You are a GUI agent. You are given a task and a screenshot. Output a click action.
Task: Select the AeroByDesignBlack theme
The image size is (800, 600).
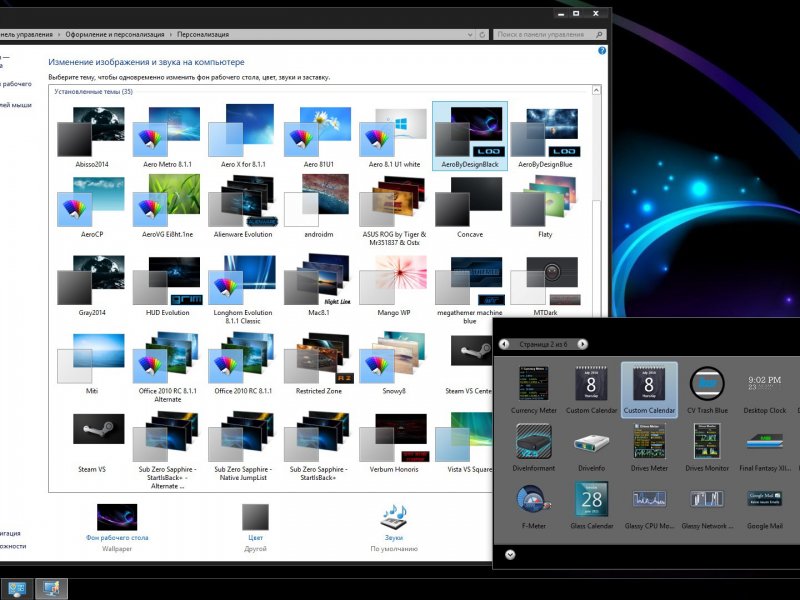click(x=470, y=136)
